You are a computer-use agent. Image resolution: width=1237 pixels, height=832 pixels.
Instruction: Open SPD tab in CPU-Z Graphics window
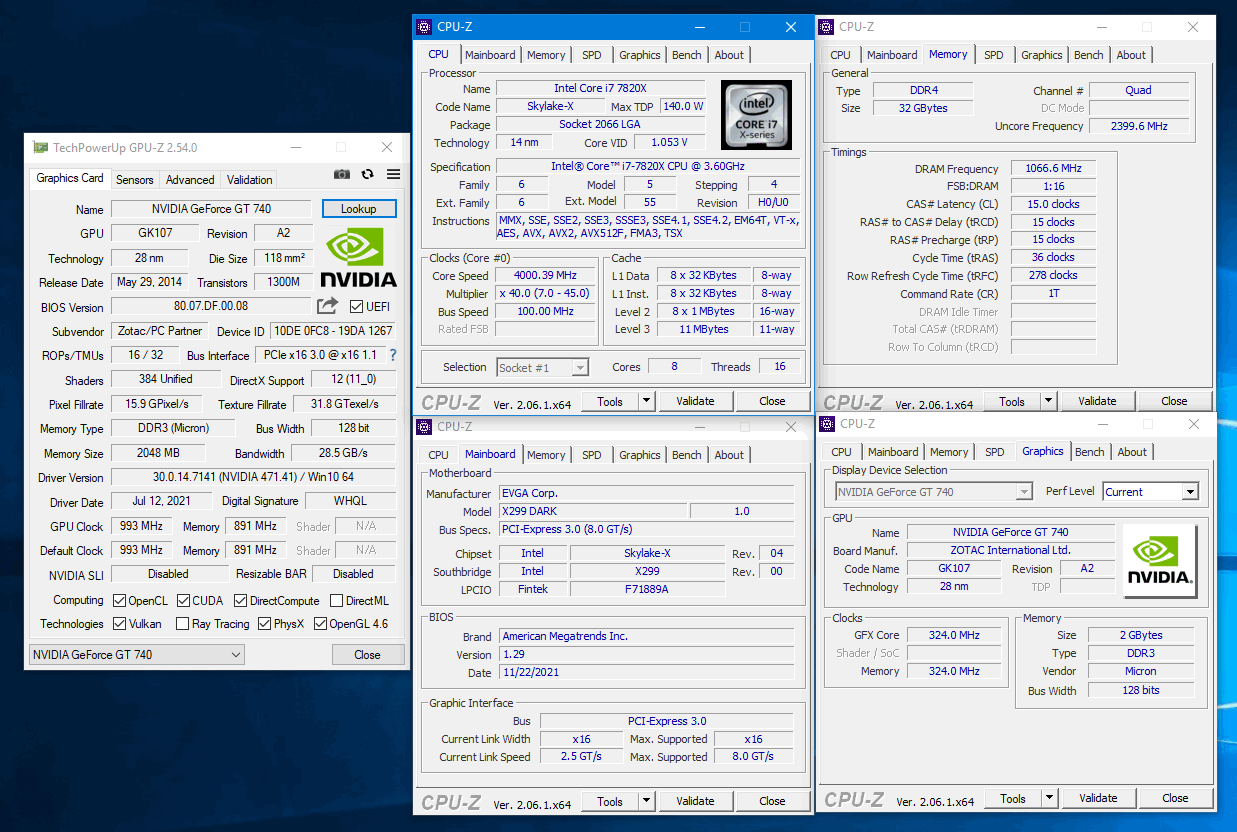pos(994,452)
